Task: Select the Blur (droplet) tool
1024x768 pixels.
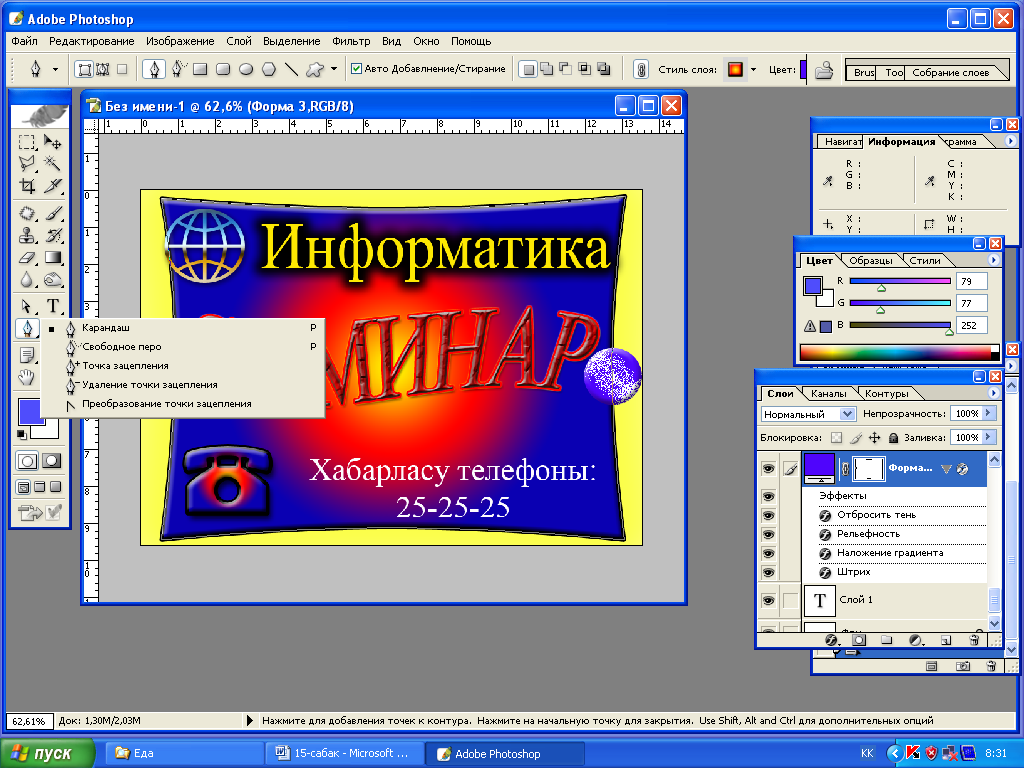Action: point(27,280)
